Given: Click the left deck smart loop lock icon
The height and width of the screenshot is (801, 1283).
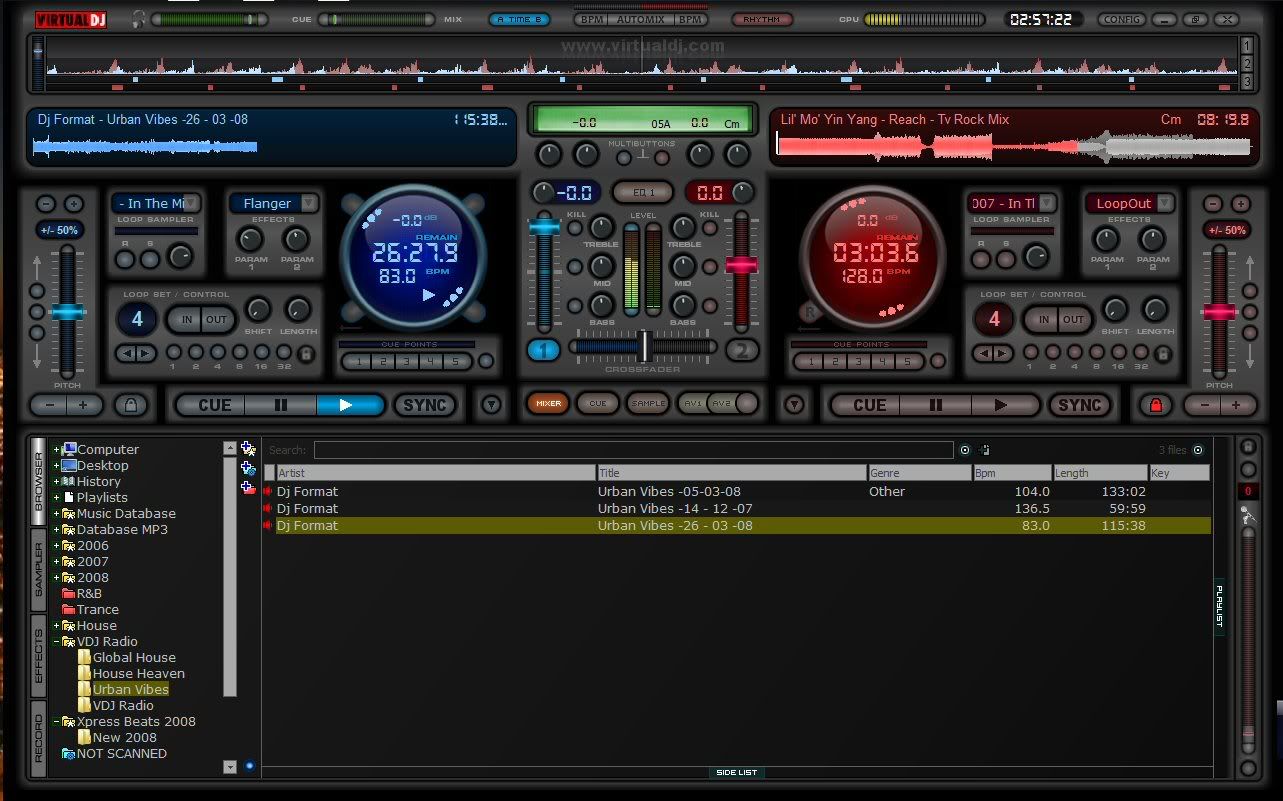Looking at the screenshot, I should tap(306, 353).
